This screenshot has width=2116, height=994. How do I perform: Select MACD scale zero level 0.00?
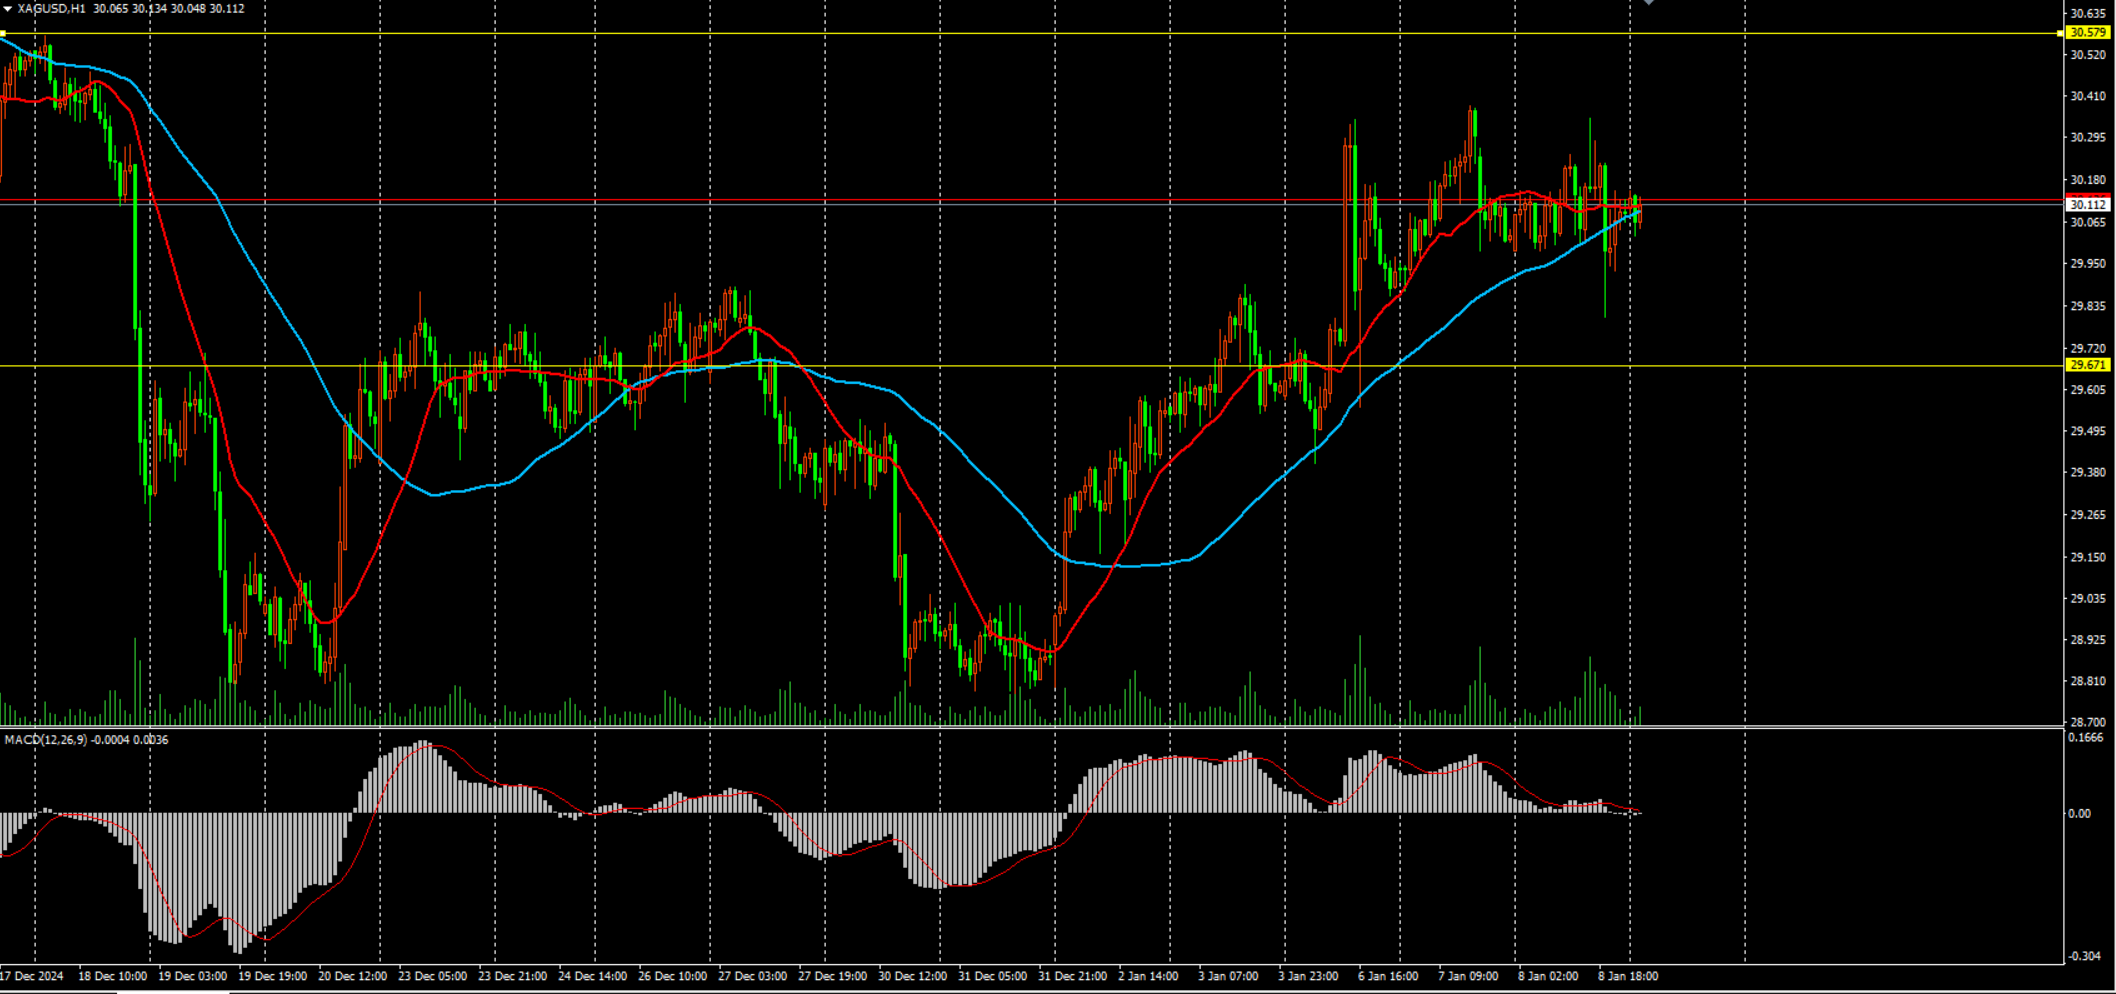click(2079, 814)
